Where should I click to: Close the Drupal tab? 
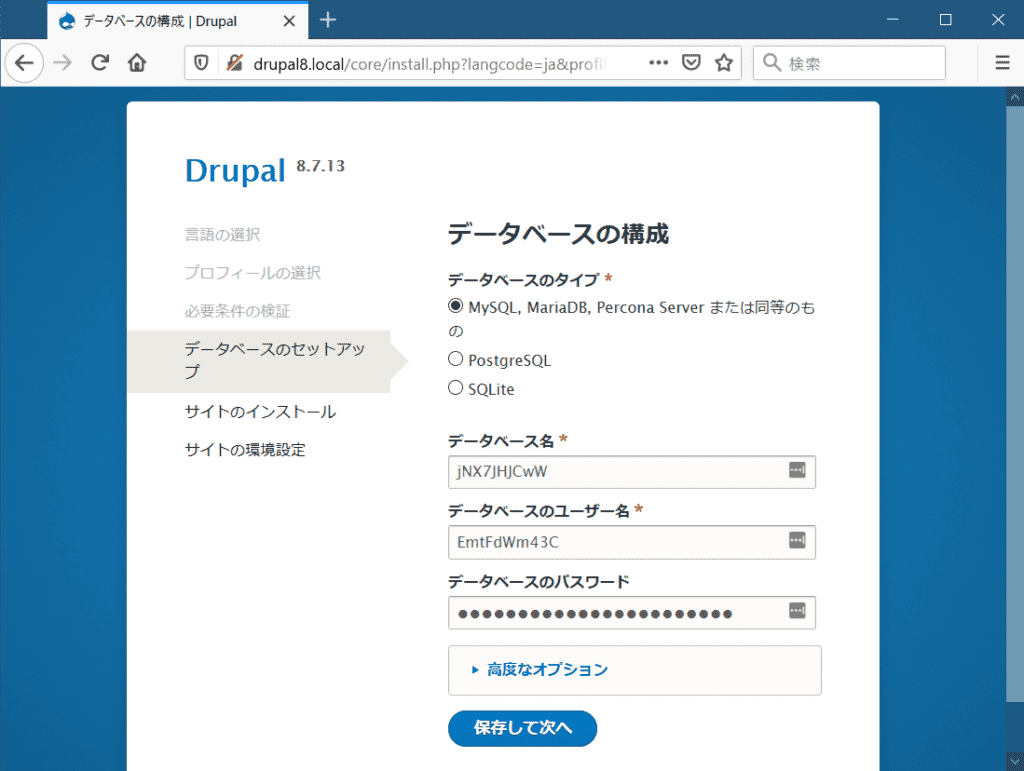click(x=289, y=21)
